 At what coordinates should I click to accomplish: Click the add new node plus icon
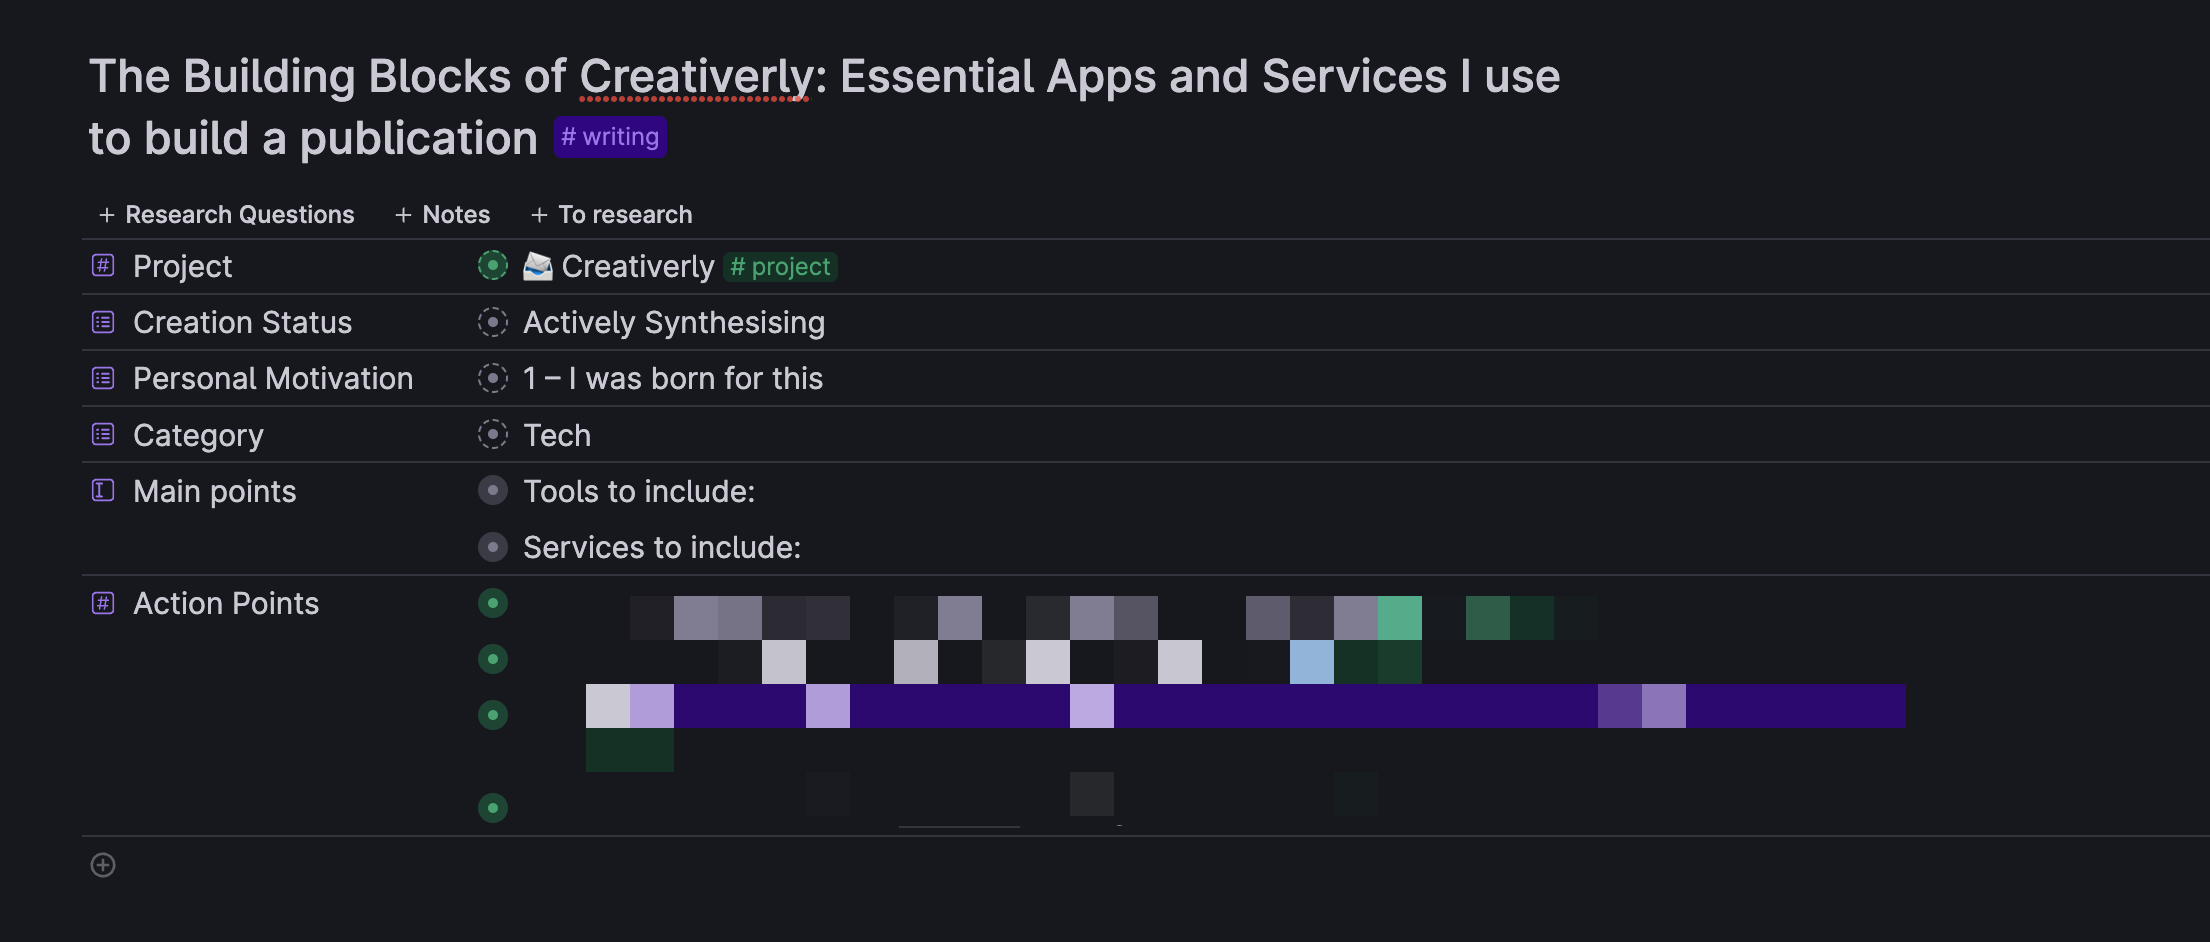click(103, 865)
